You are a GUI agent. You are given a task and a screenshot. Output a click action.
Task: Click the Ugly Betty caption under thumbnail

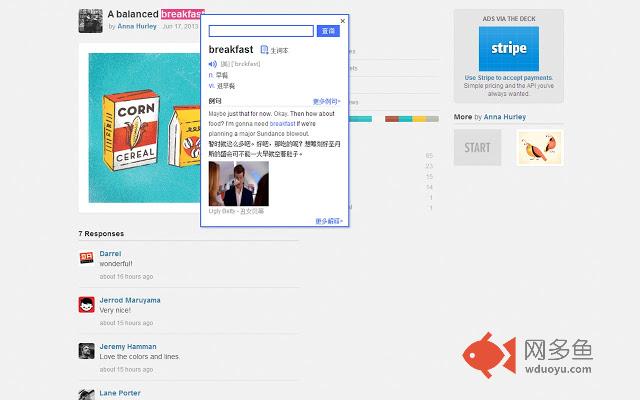pyautogui.click(x=236, y=211)
